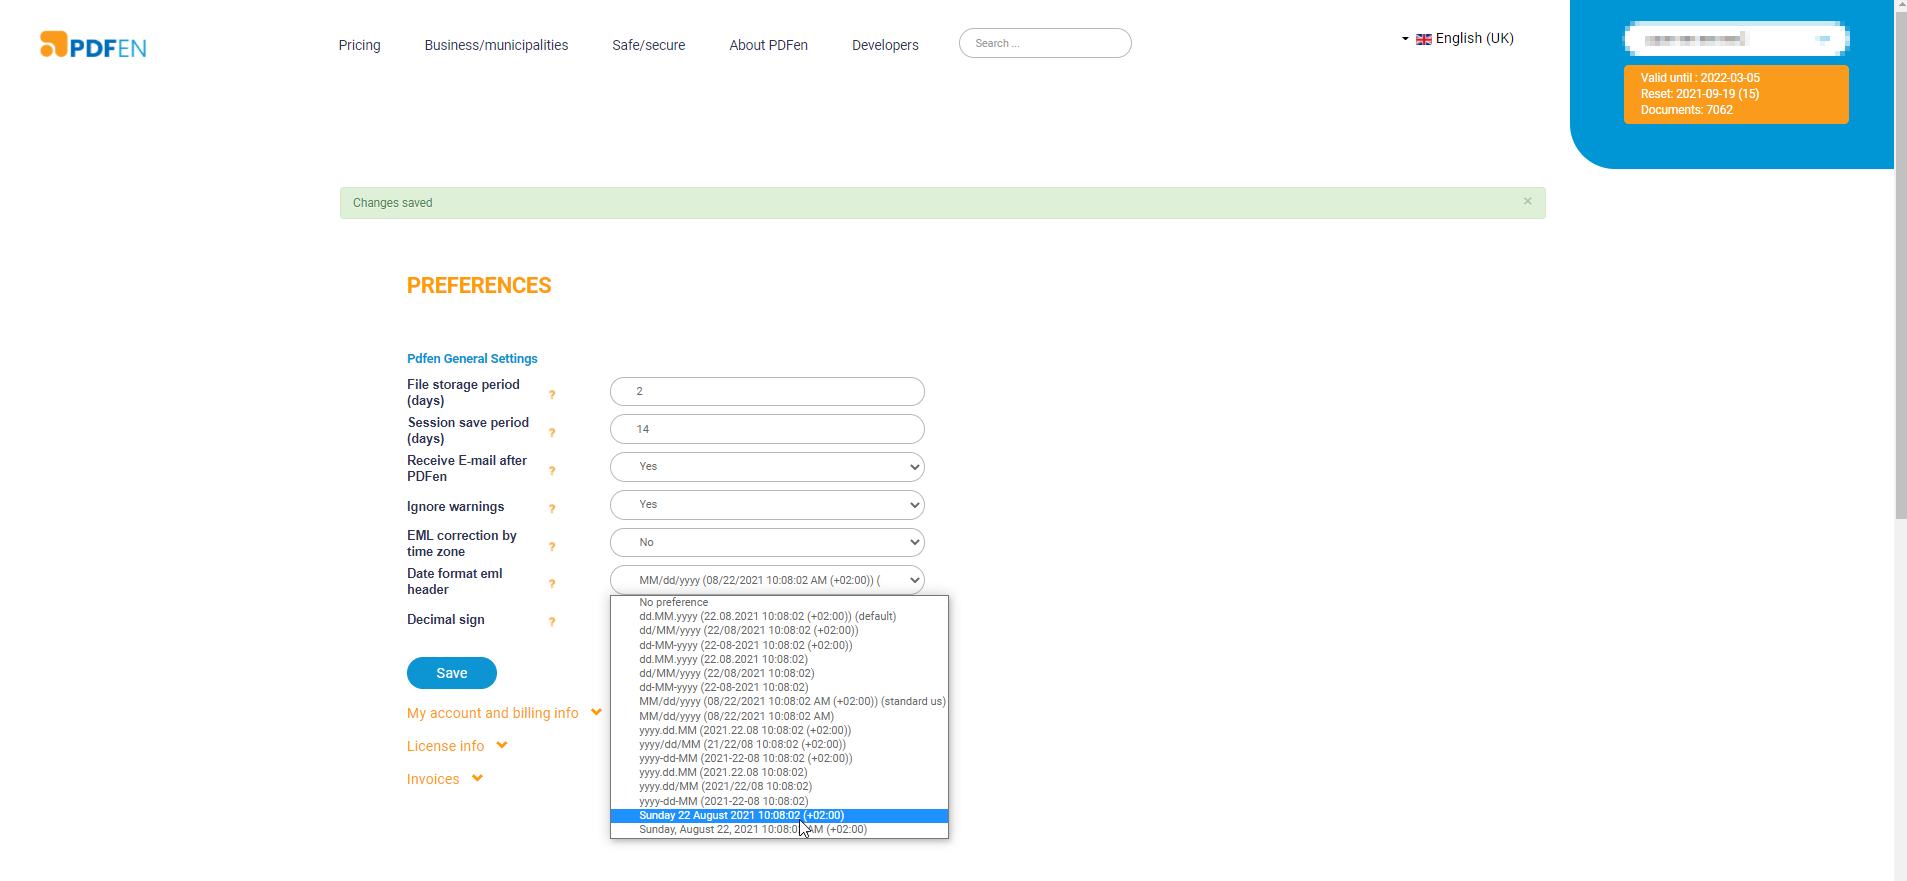This screenshot has width=1907, height=881.
Task: Select dd.MM.yyyy (default) with offset option
Action: (x=779, y=616)
